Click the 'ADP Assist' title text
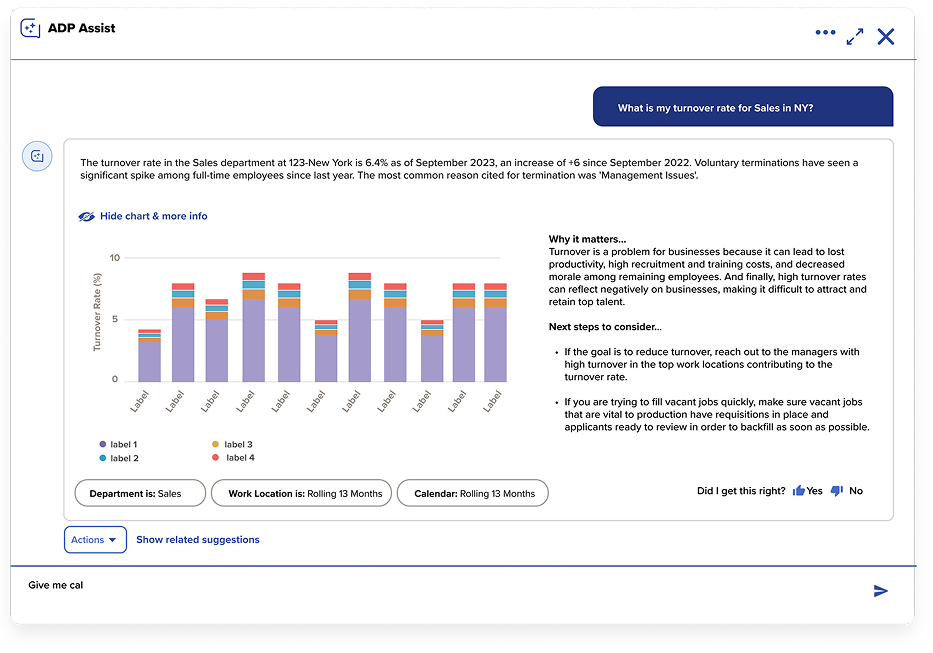 (x=82, y=28)
